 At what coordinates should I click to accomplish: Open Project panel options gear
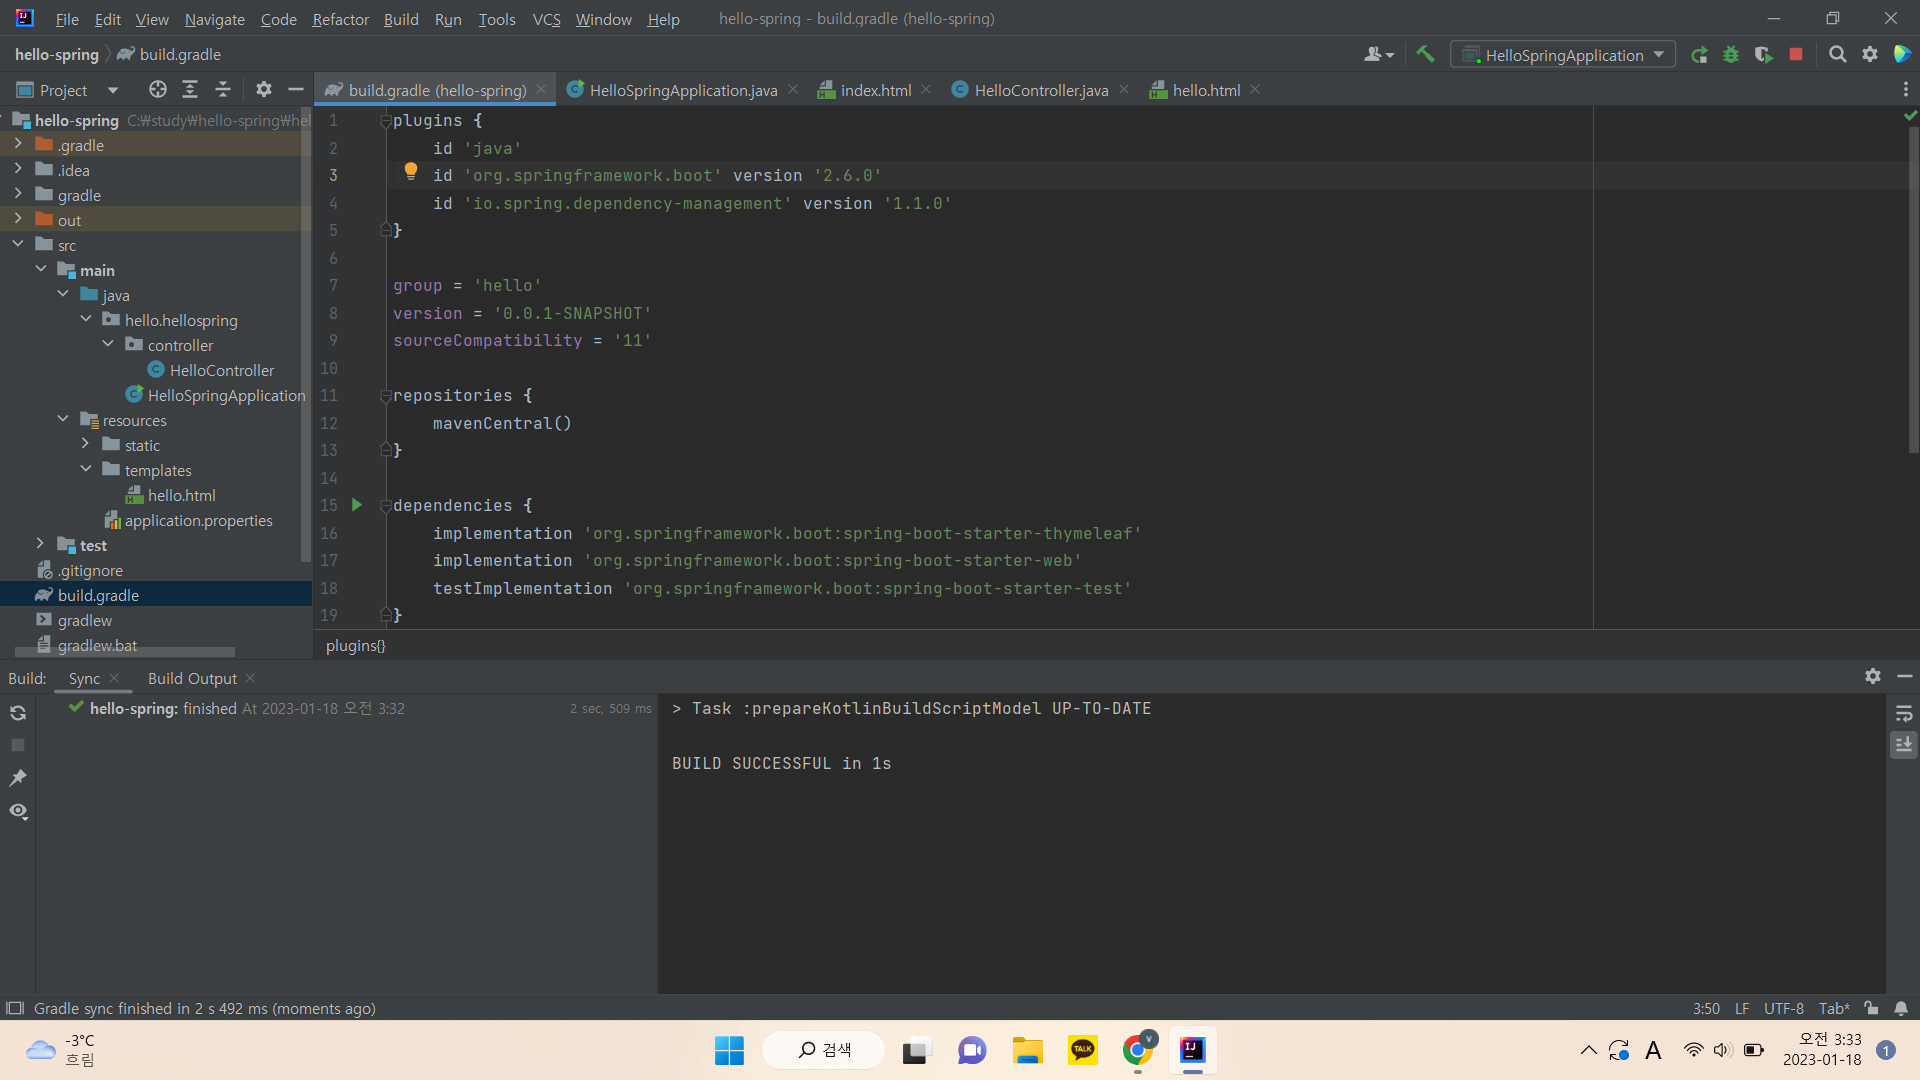coord(264,90)
